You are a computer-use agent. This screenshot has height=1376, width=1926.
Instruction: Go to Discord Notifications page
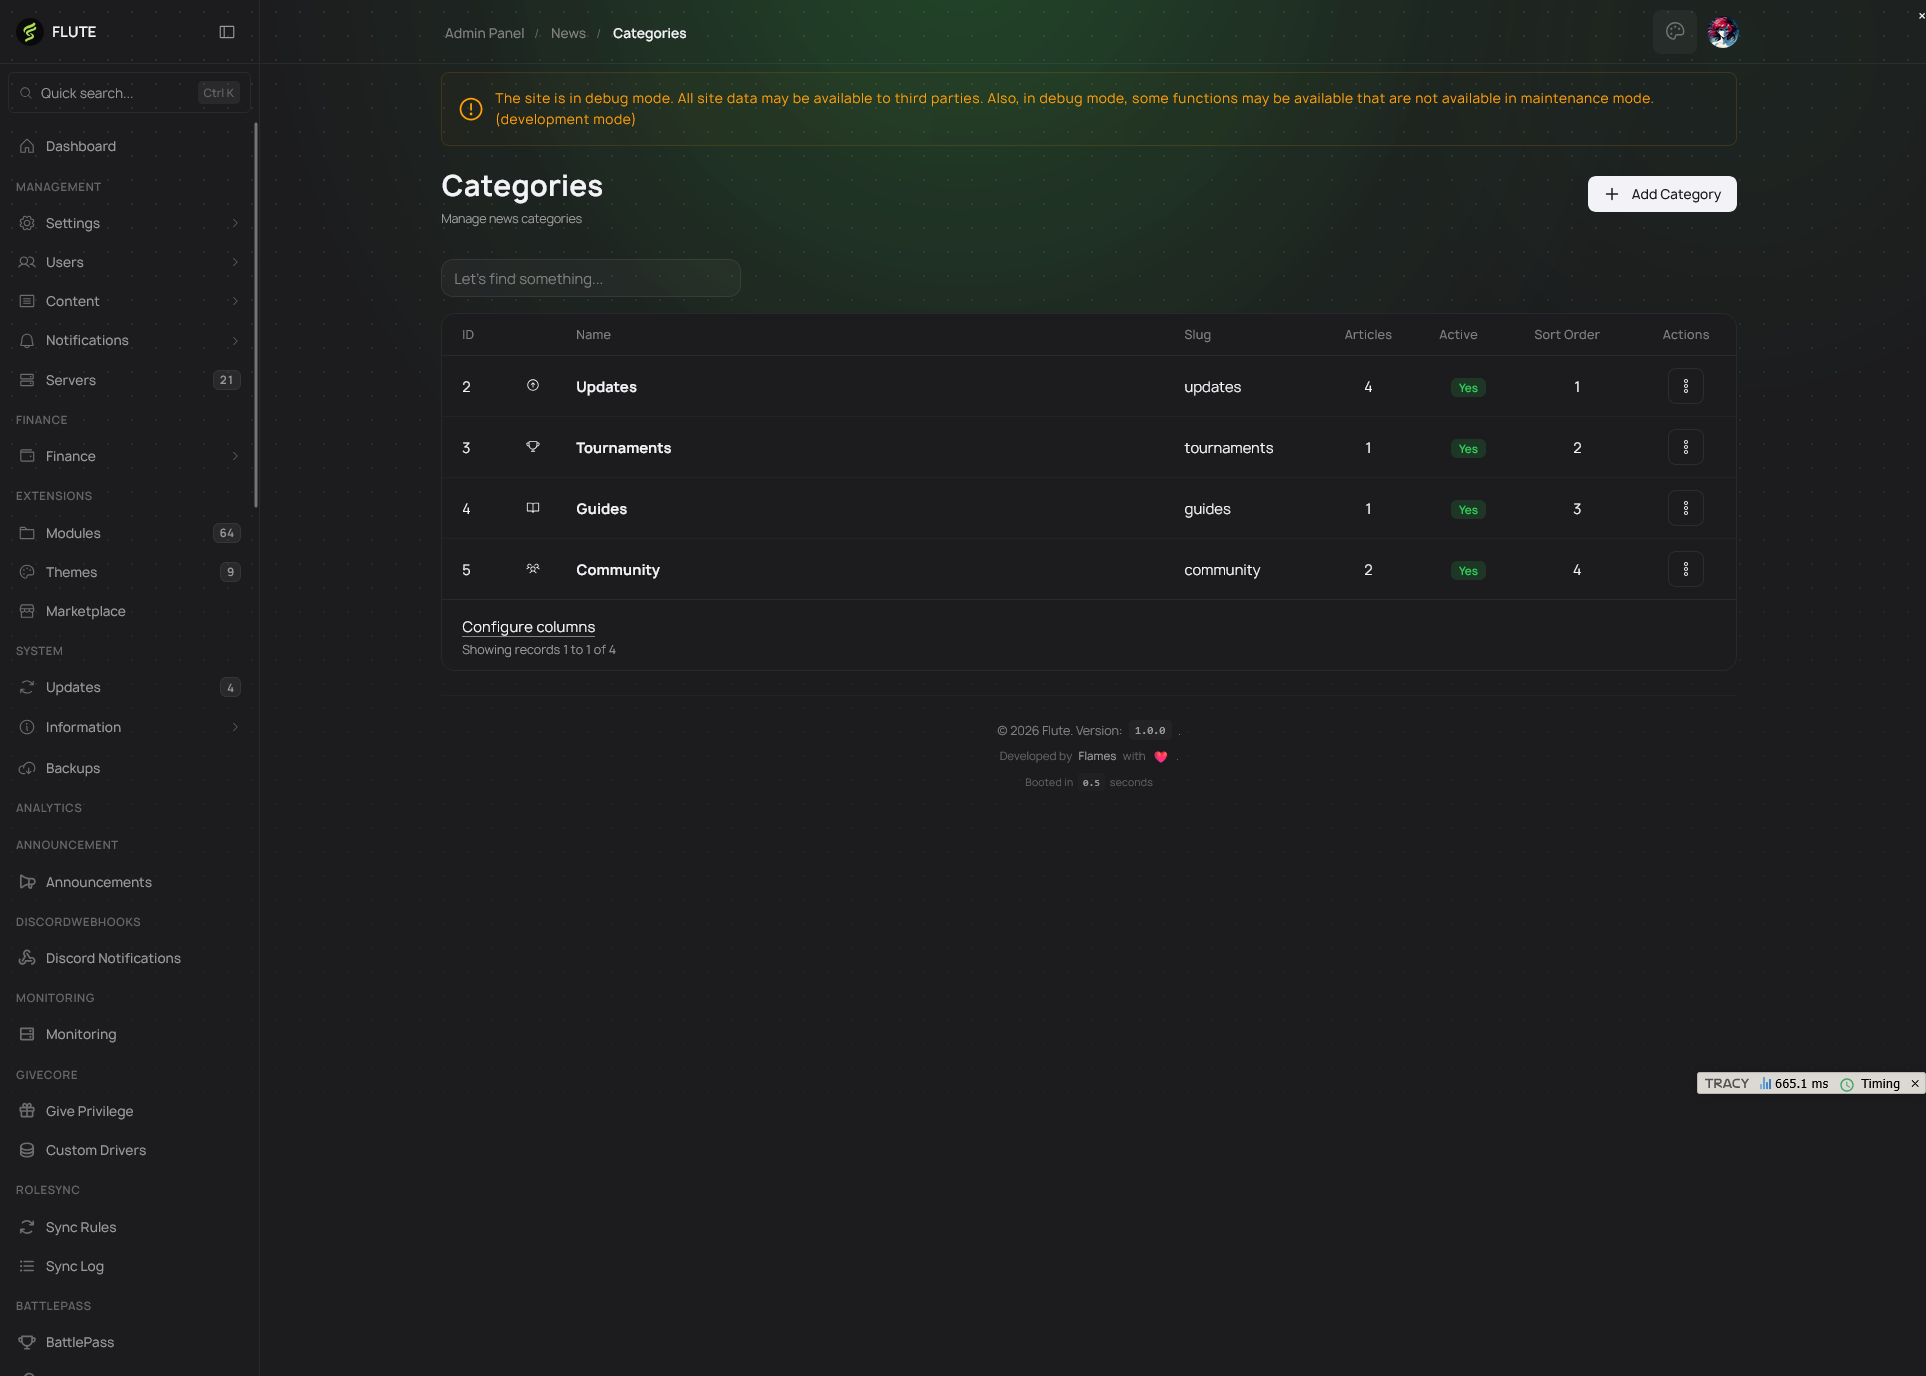click(x=113, y=958)
